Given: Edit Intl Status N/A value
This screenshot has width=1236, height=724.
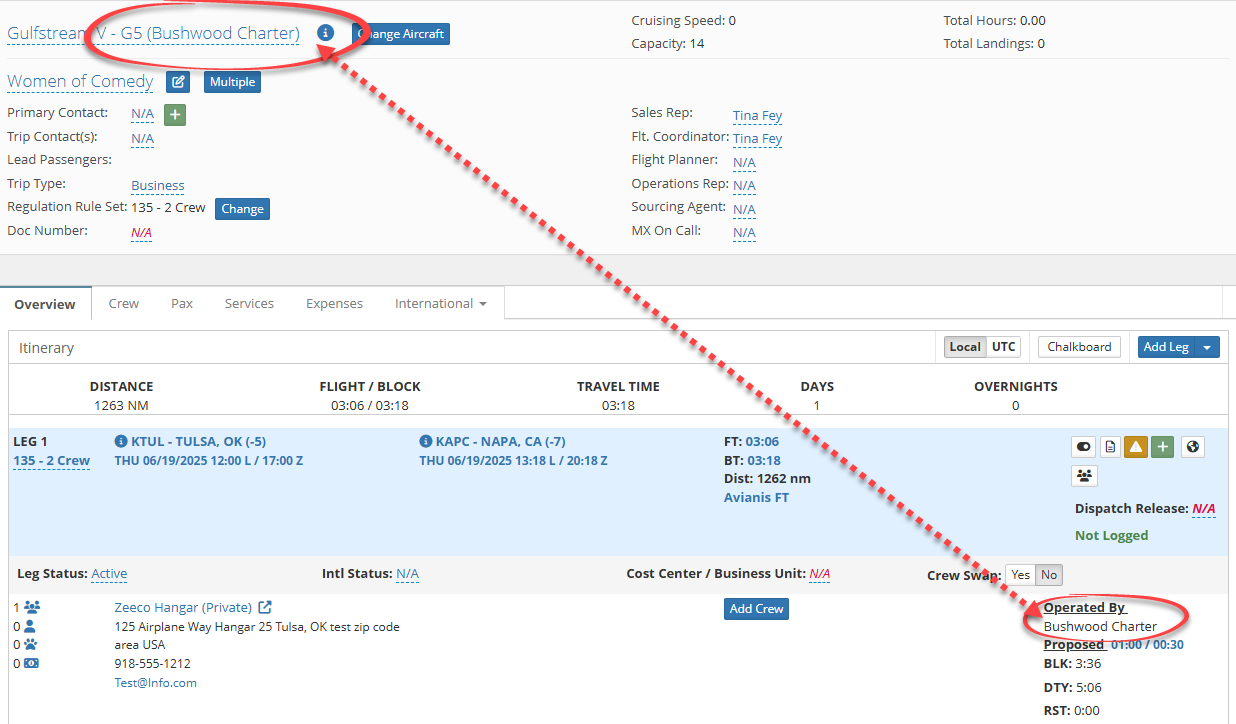Looking at the screenshot, I should (x=407, y=574).
